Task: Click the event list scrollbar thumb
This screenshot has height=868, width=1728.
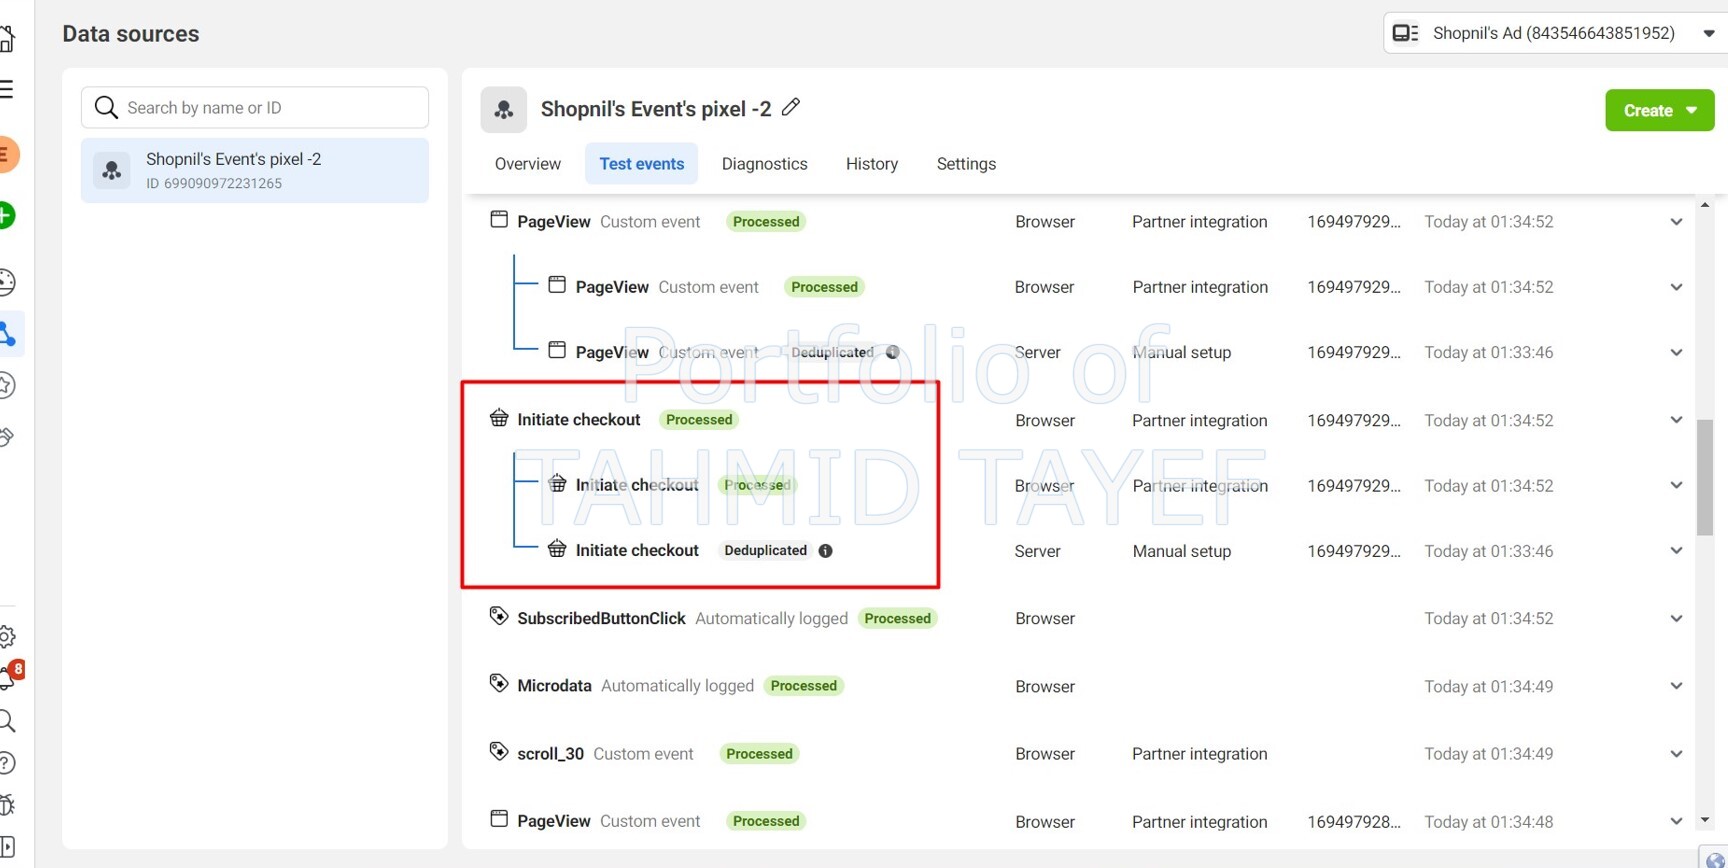Action: (1705, 477)
